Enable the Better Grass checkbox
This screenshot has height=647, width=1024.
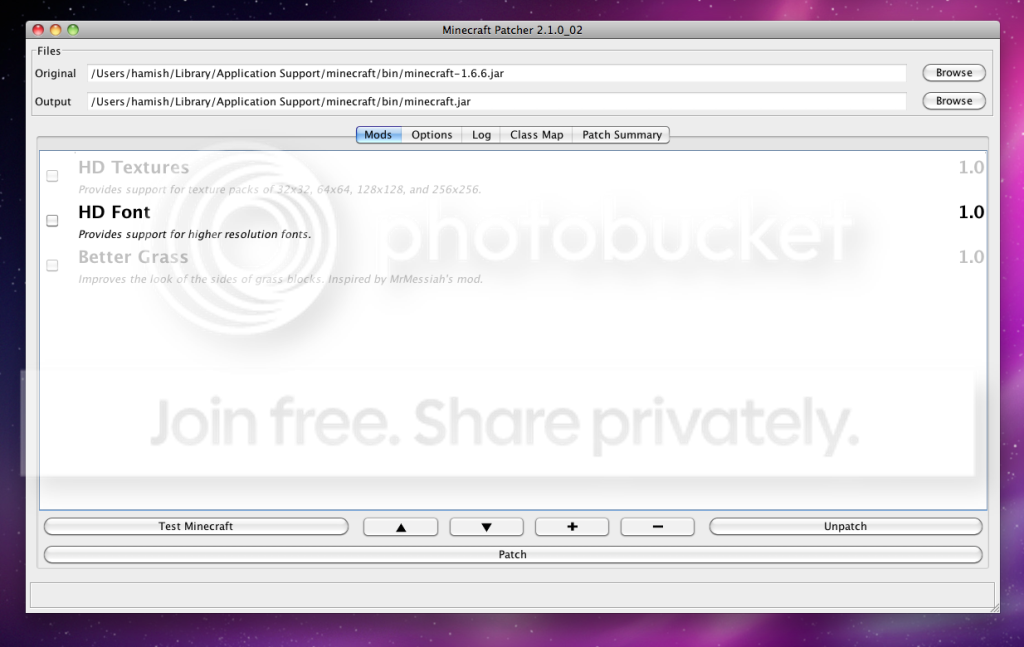tap(52, 266)
